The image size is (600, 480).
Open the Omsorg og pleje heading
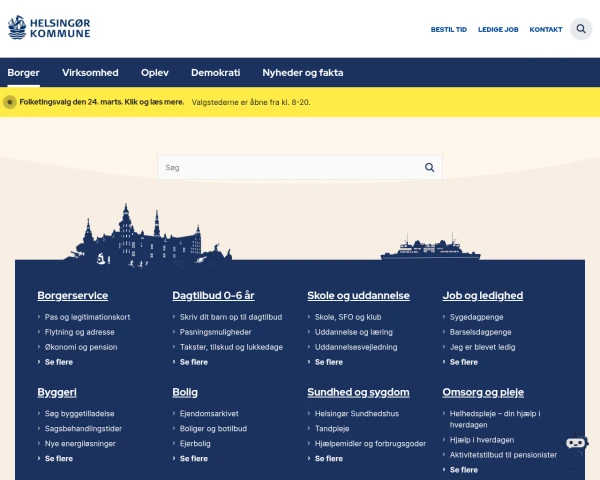point(483,392)
